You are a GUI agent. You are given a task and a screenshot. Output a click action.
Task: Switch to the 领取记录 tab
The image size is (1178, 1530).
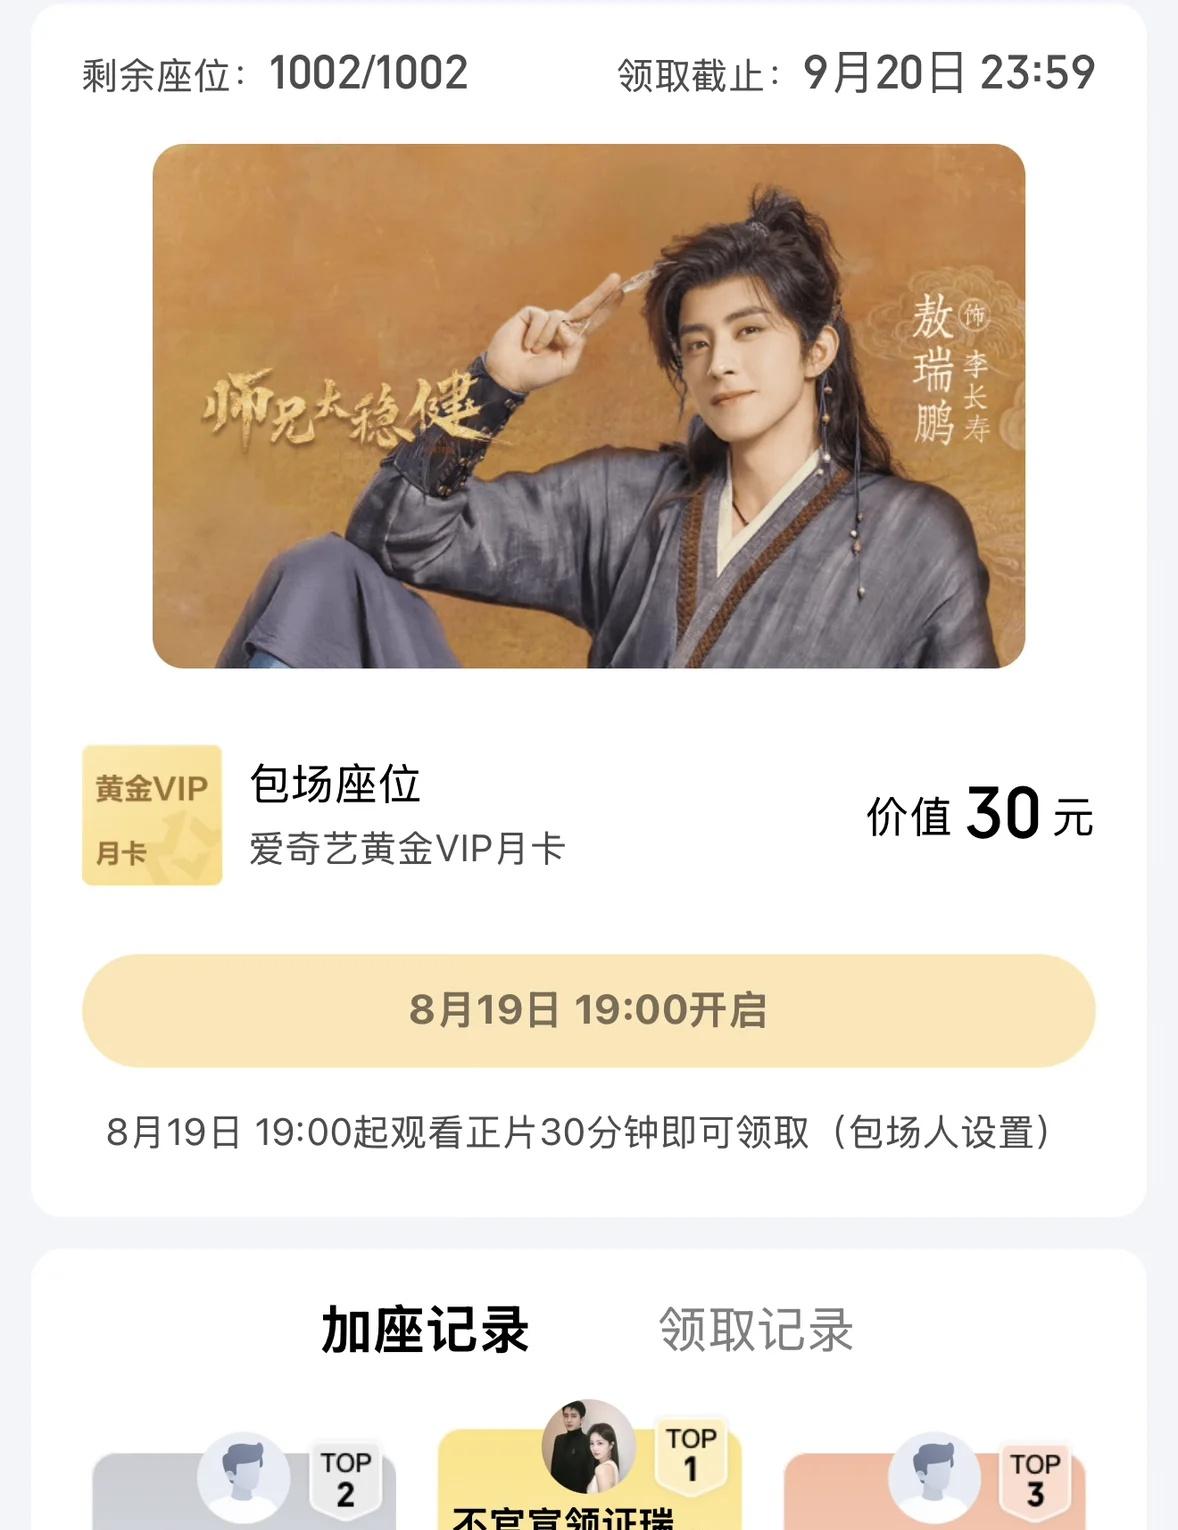click(756, 1329)
